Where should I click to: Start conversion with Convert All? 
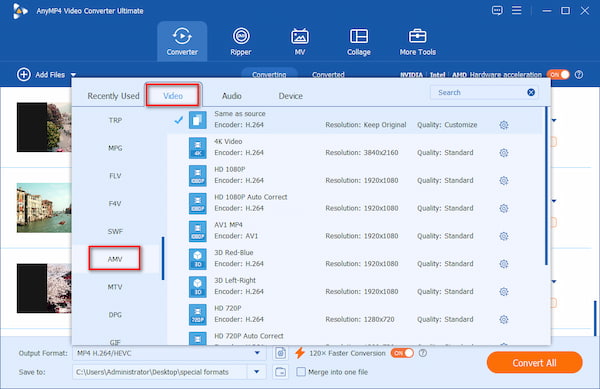click(535, 363)
